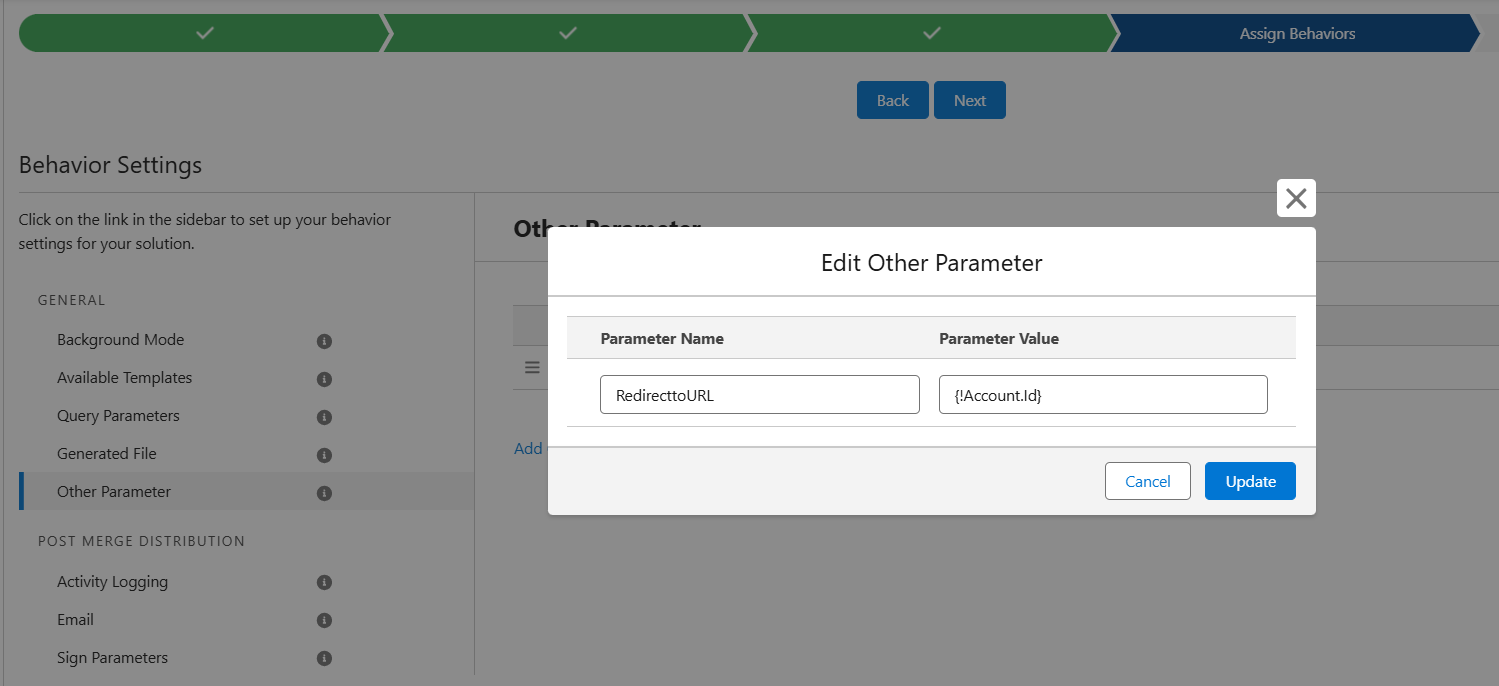The image size is (1499, 686).
Task: Cancel the parameter edit
Action: pos(1148,481)
